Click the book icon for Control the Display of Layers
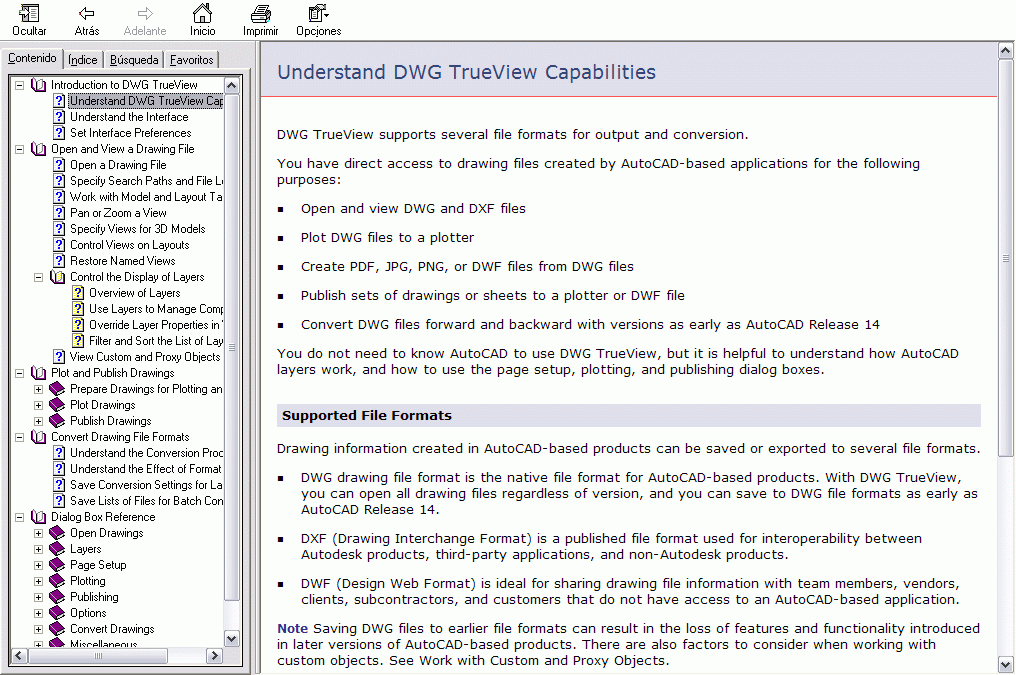The height and width of the screenshot is (675, 1016). (58, 277)
